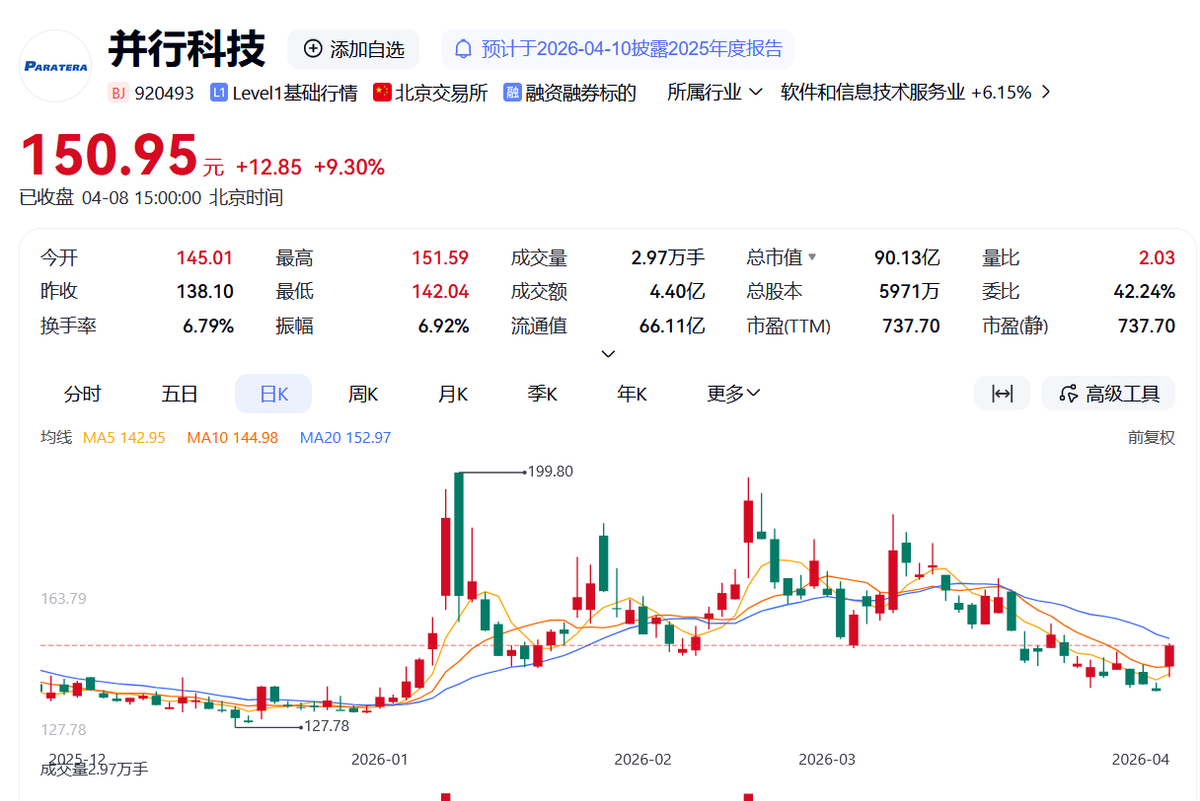
Task: Switch to 五日 chart tab
Action: pos(180,394)
